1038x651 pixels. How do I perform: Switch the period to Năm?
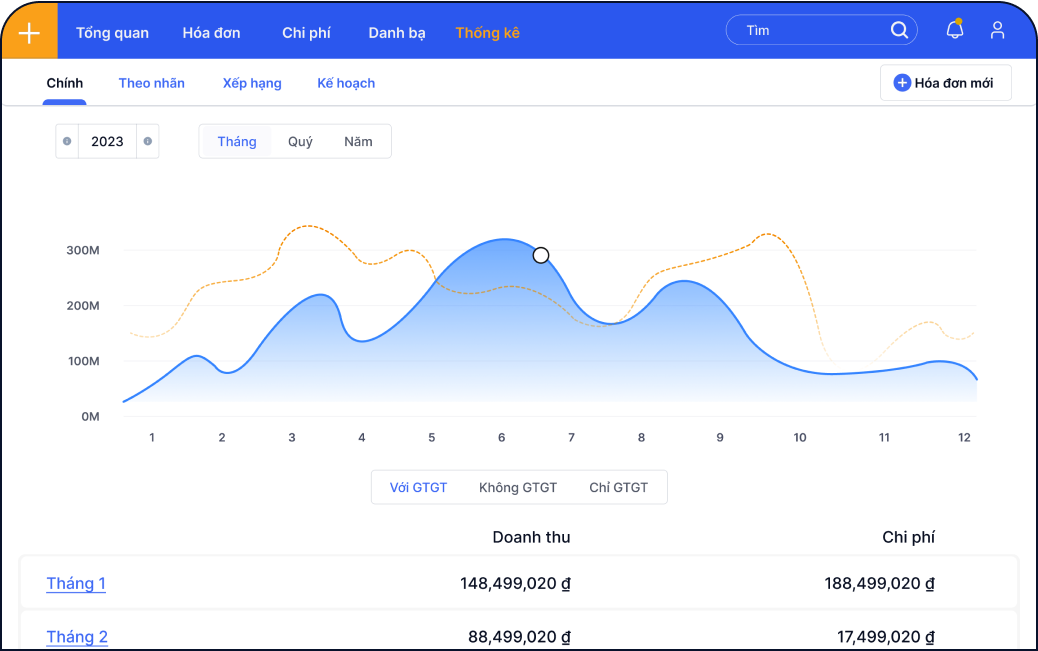point(358,141)
